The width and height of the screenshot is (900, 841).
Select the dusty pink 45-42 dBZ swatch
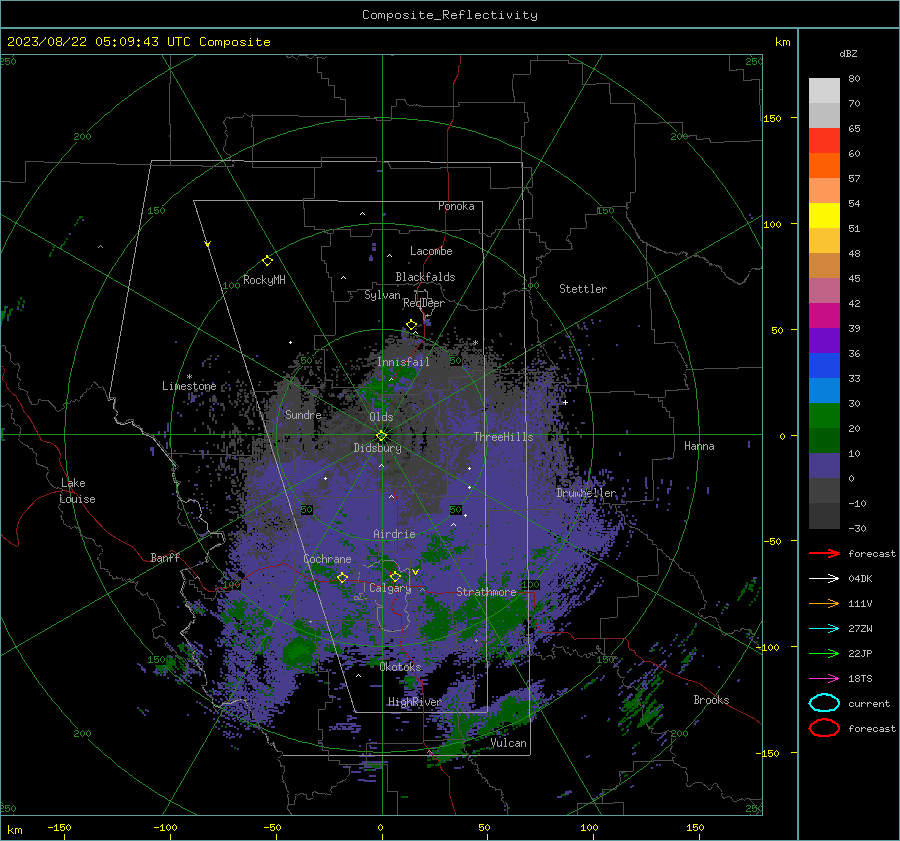[x=824, y=290]
